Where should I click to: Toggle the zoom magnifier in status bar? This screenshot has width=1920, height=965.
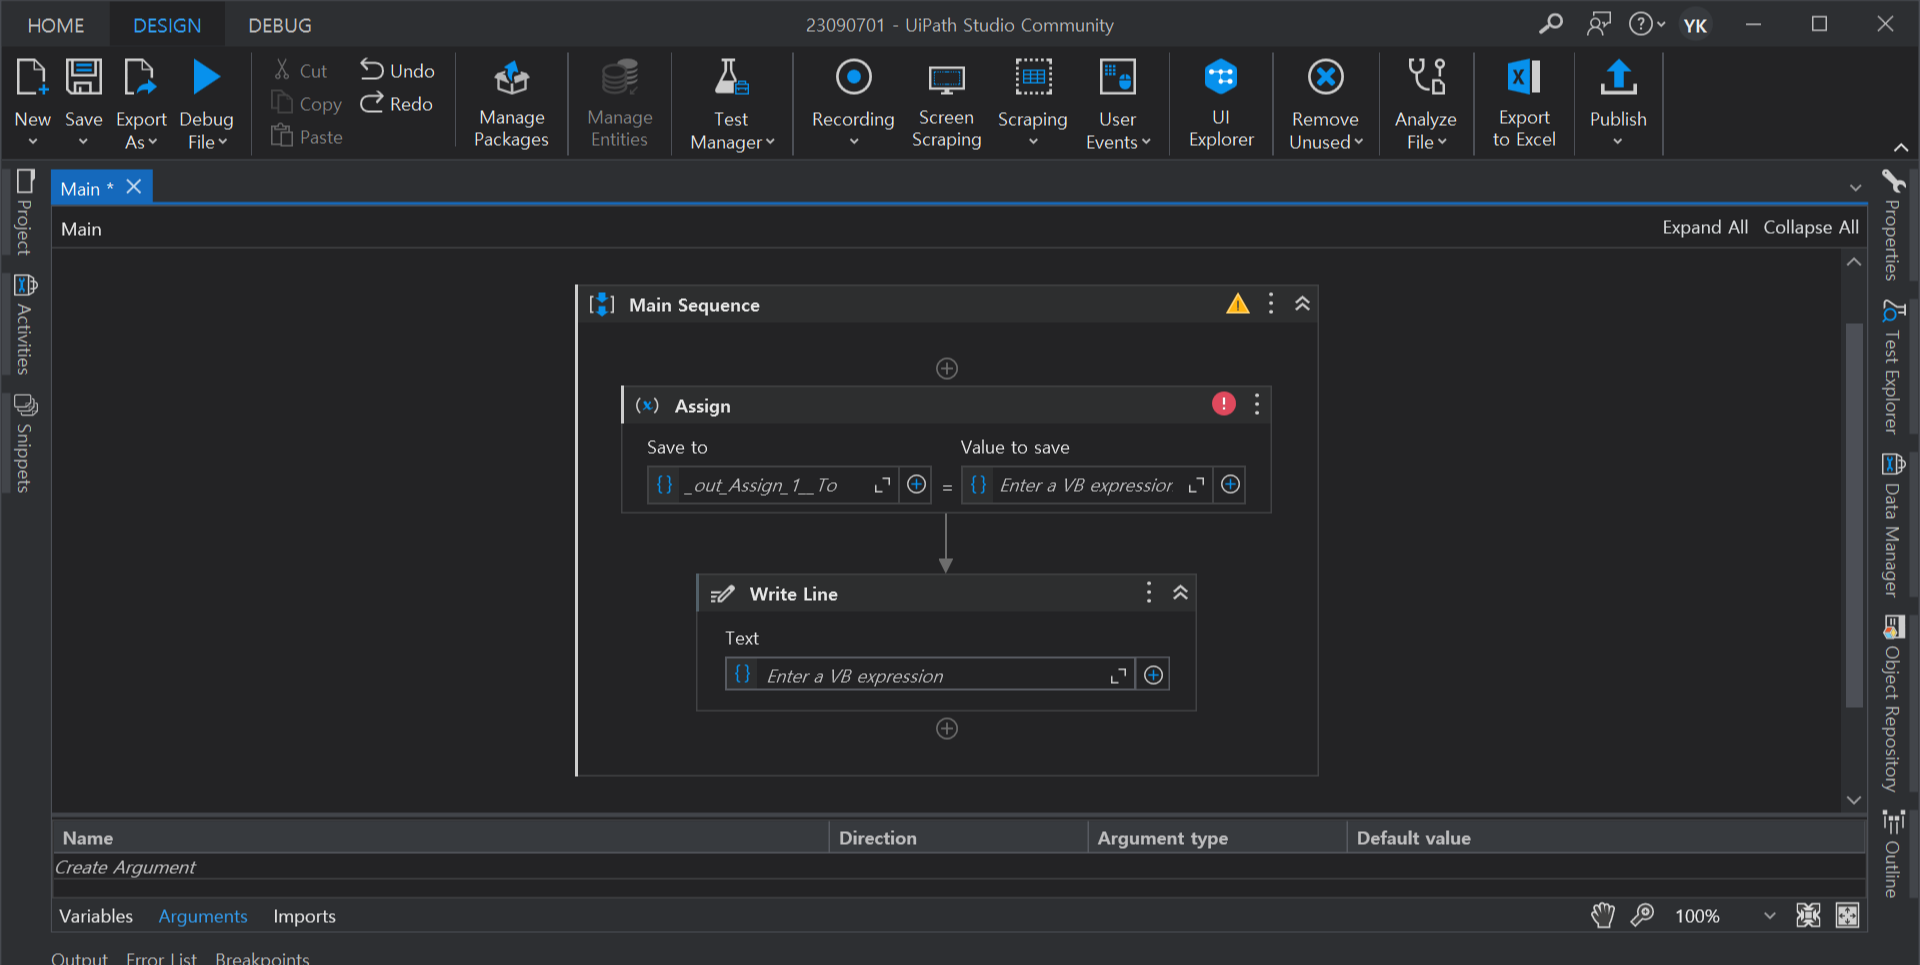pyautogui.click(x=1642, y=915)
